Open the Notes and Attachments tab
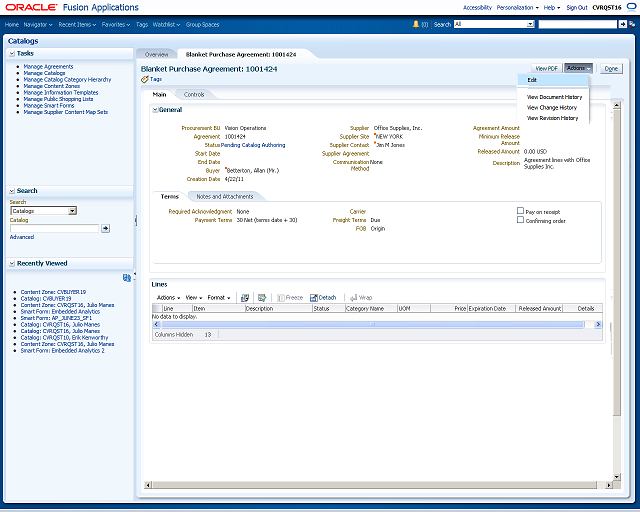640x512 pixels. (225, 196)
